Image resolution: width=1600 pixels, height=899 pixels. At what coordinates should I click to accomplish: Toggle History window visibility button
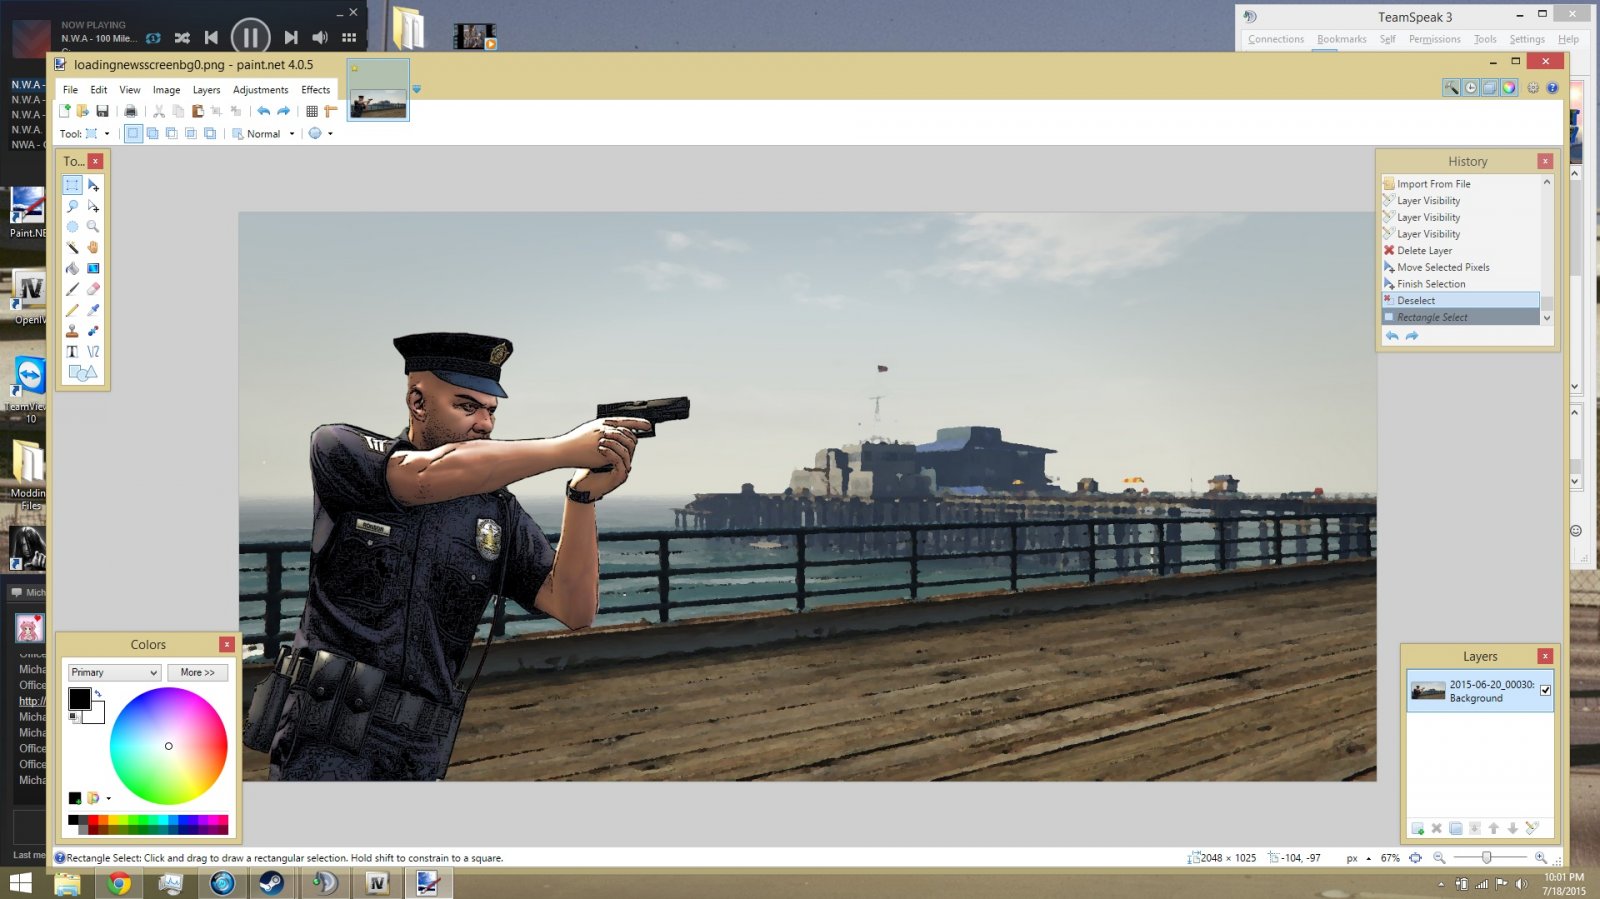pyautogui.click(x=1470, y=88)
